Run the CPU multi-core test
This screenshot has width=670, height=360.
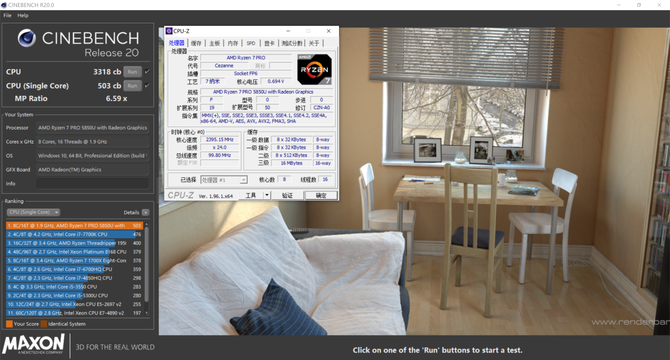coord(132,72)
